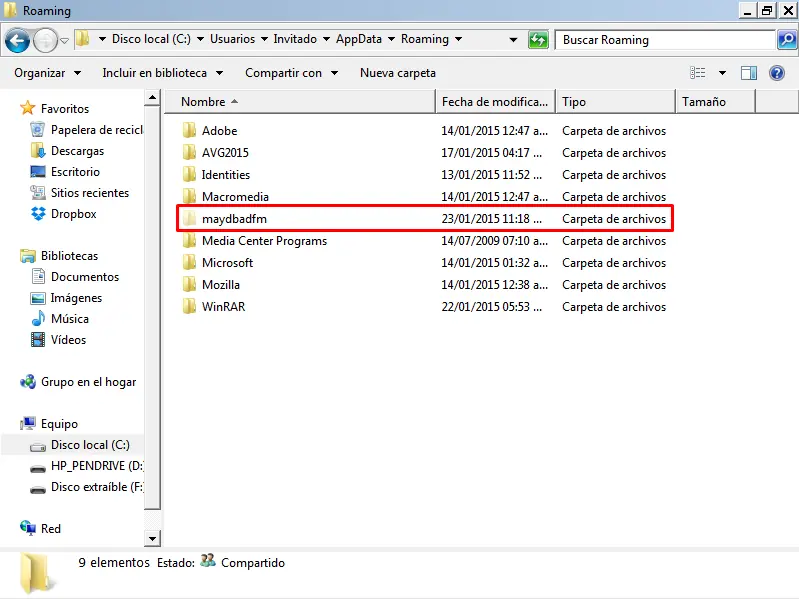Click in the Buscar Roaming search field

(x=665, y=40)
